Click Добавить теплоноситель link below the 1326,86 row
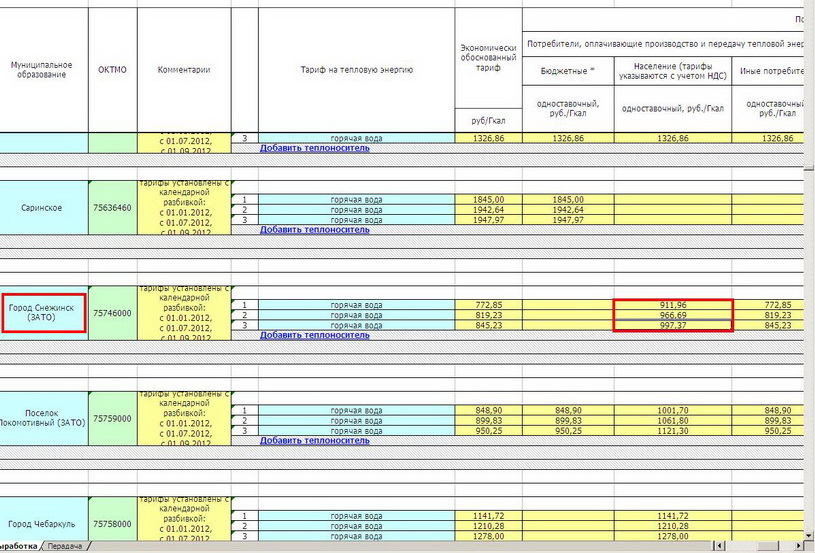815x553 pixels. click(x=314, y=148)
